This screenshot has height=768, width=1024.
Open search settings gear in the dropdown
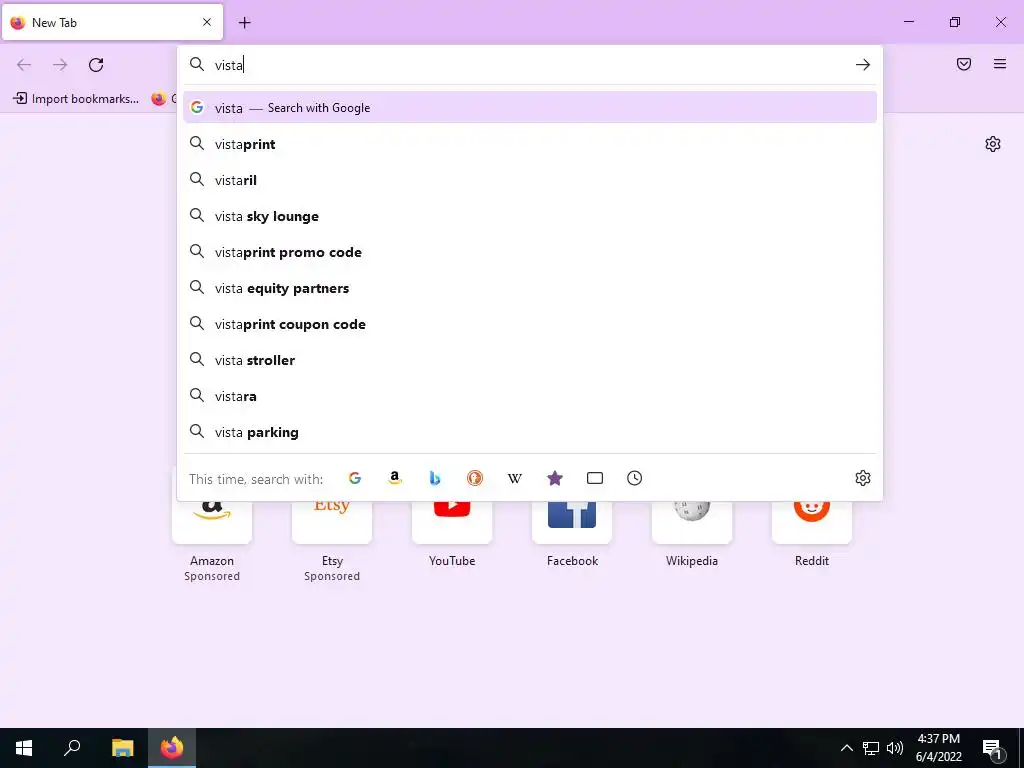click(x=863, y=478)
